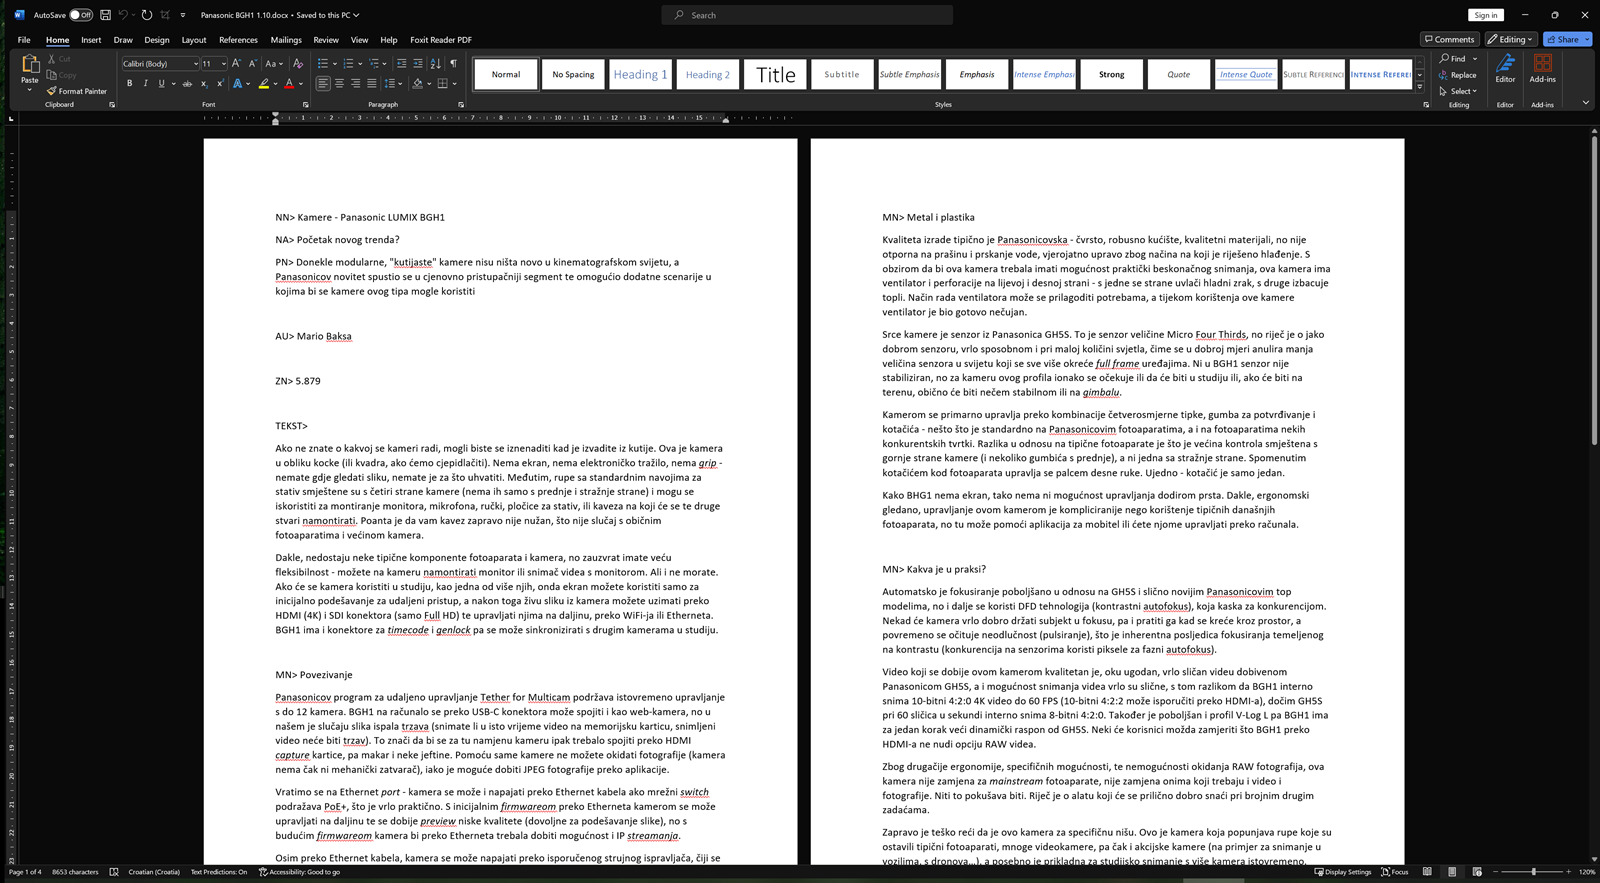Toggle bold formatting
This screenshot has width=1600, height=883.
[129, 84]
